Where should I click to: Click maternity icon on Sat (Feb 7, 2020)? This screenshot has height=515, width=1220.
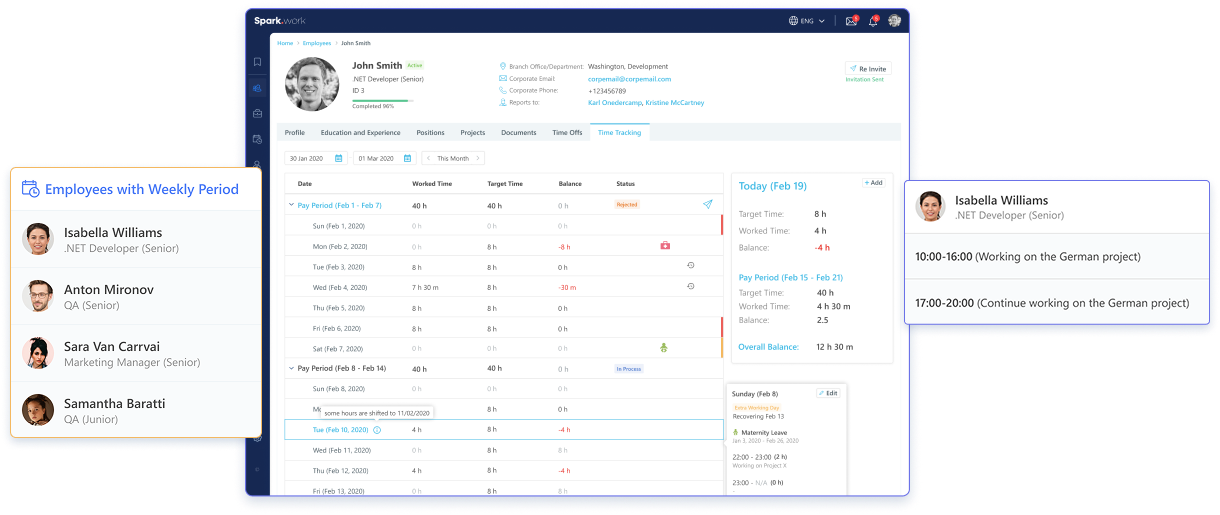click(x=662, y=348)
